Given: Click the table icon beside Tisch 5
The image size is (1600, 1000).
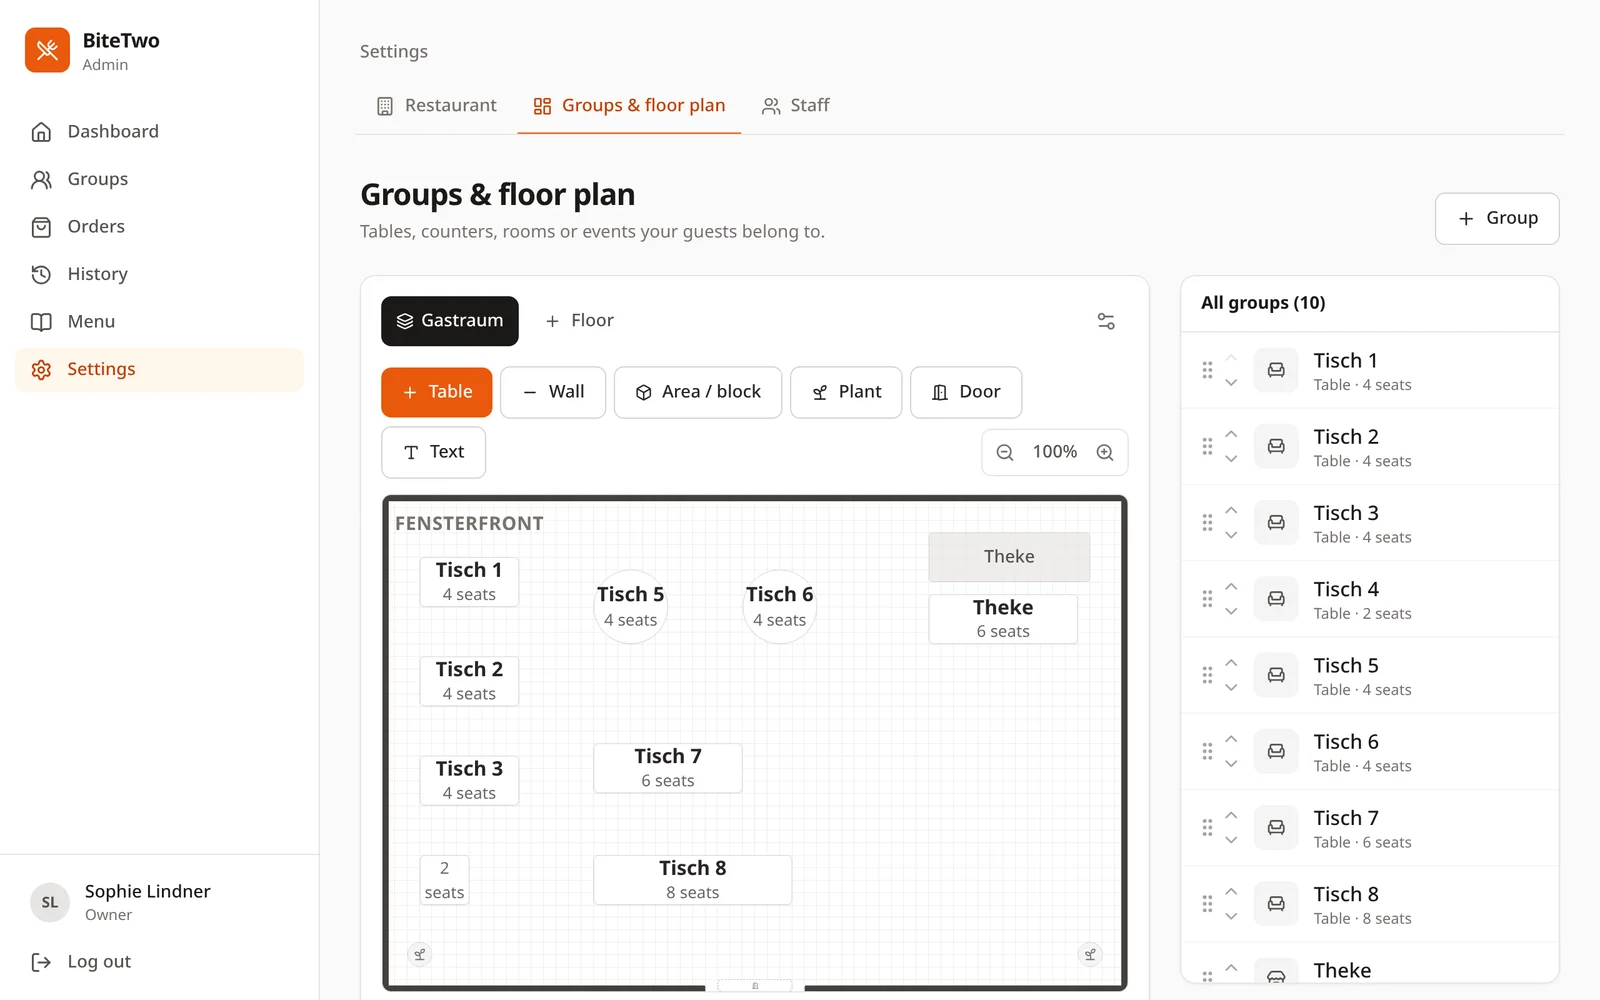Looking at the screenshot, I should (1276, 675).
